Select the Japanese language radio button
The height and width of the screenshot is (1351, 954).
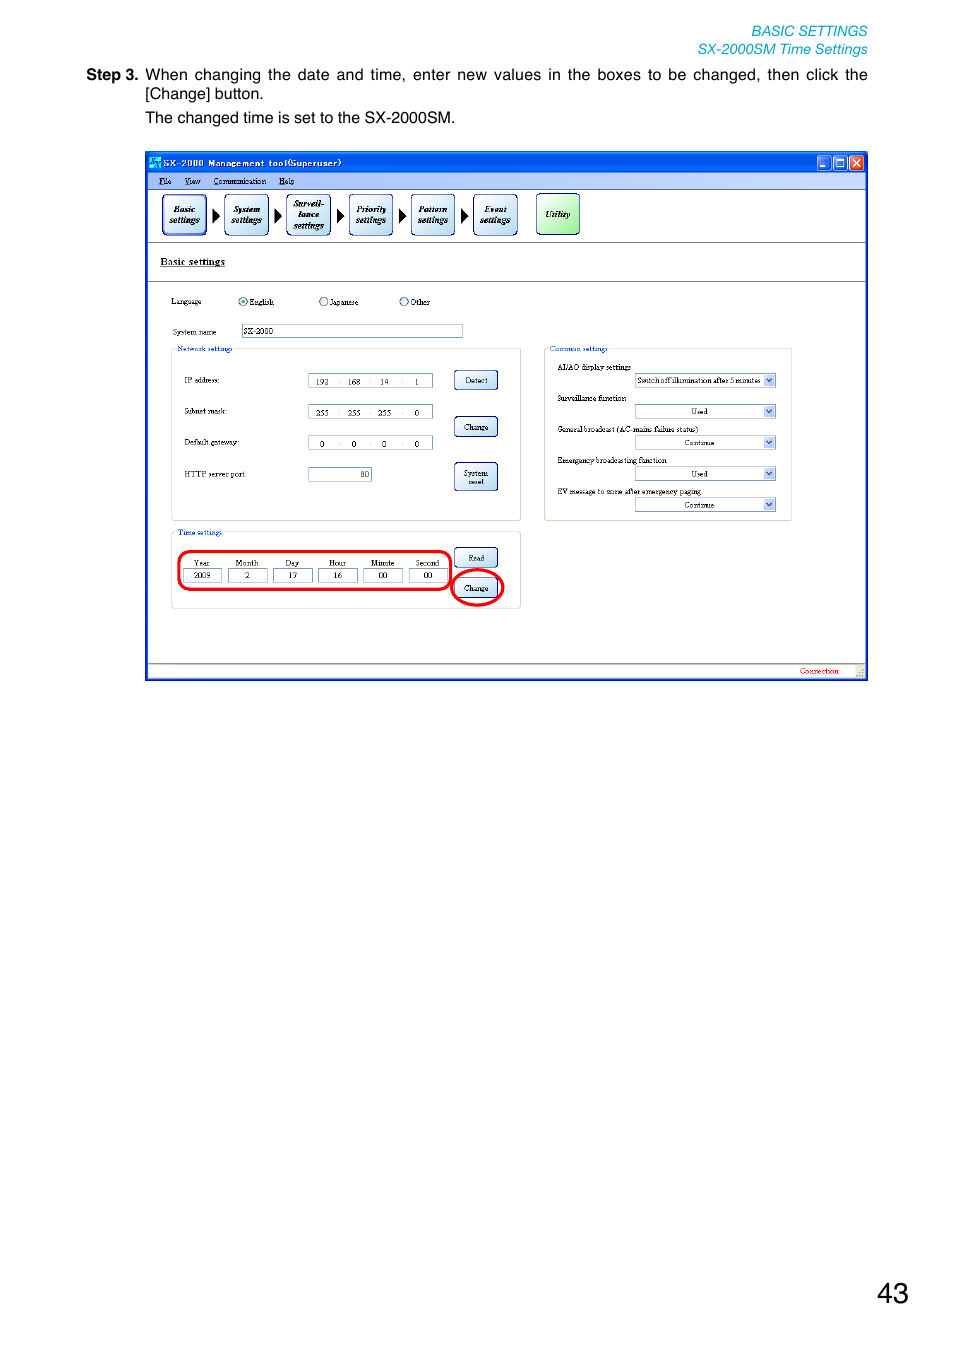[x=323, y=302]
